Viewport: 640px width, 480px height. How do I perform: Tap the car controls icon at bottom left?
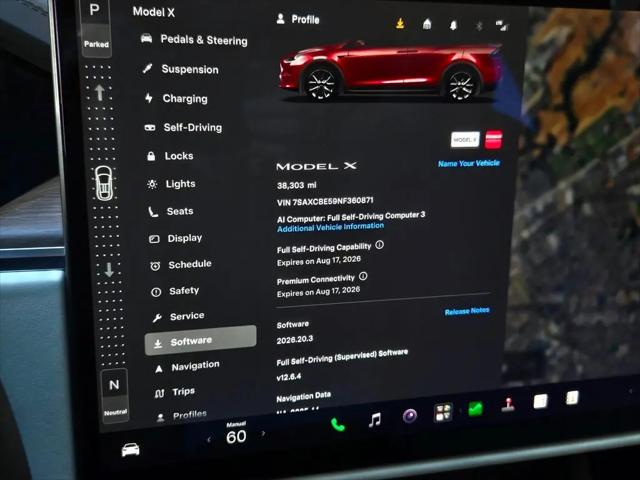click(x=131, y=450)
